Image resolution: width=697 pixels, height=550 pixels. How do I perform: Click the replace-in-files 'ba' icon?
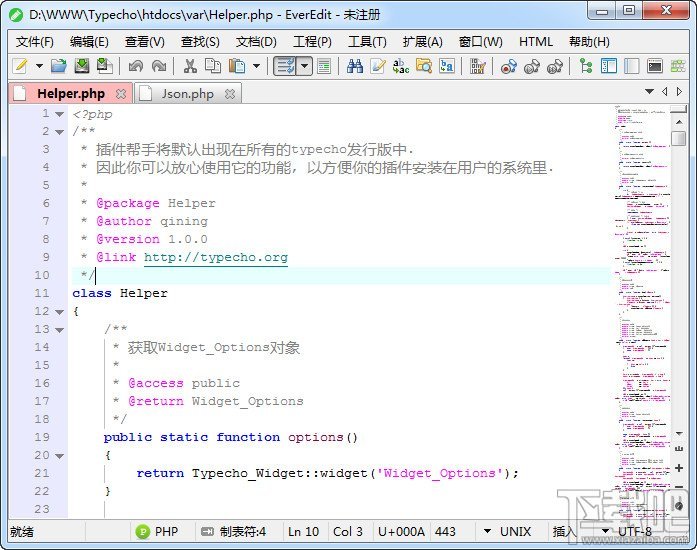coord(447,66)
